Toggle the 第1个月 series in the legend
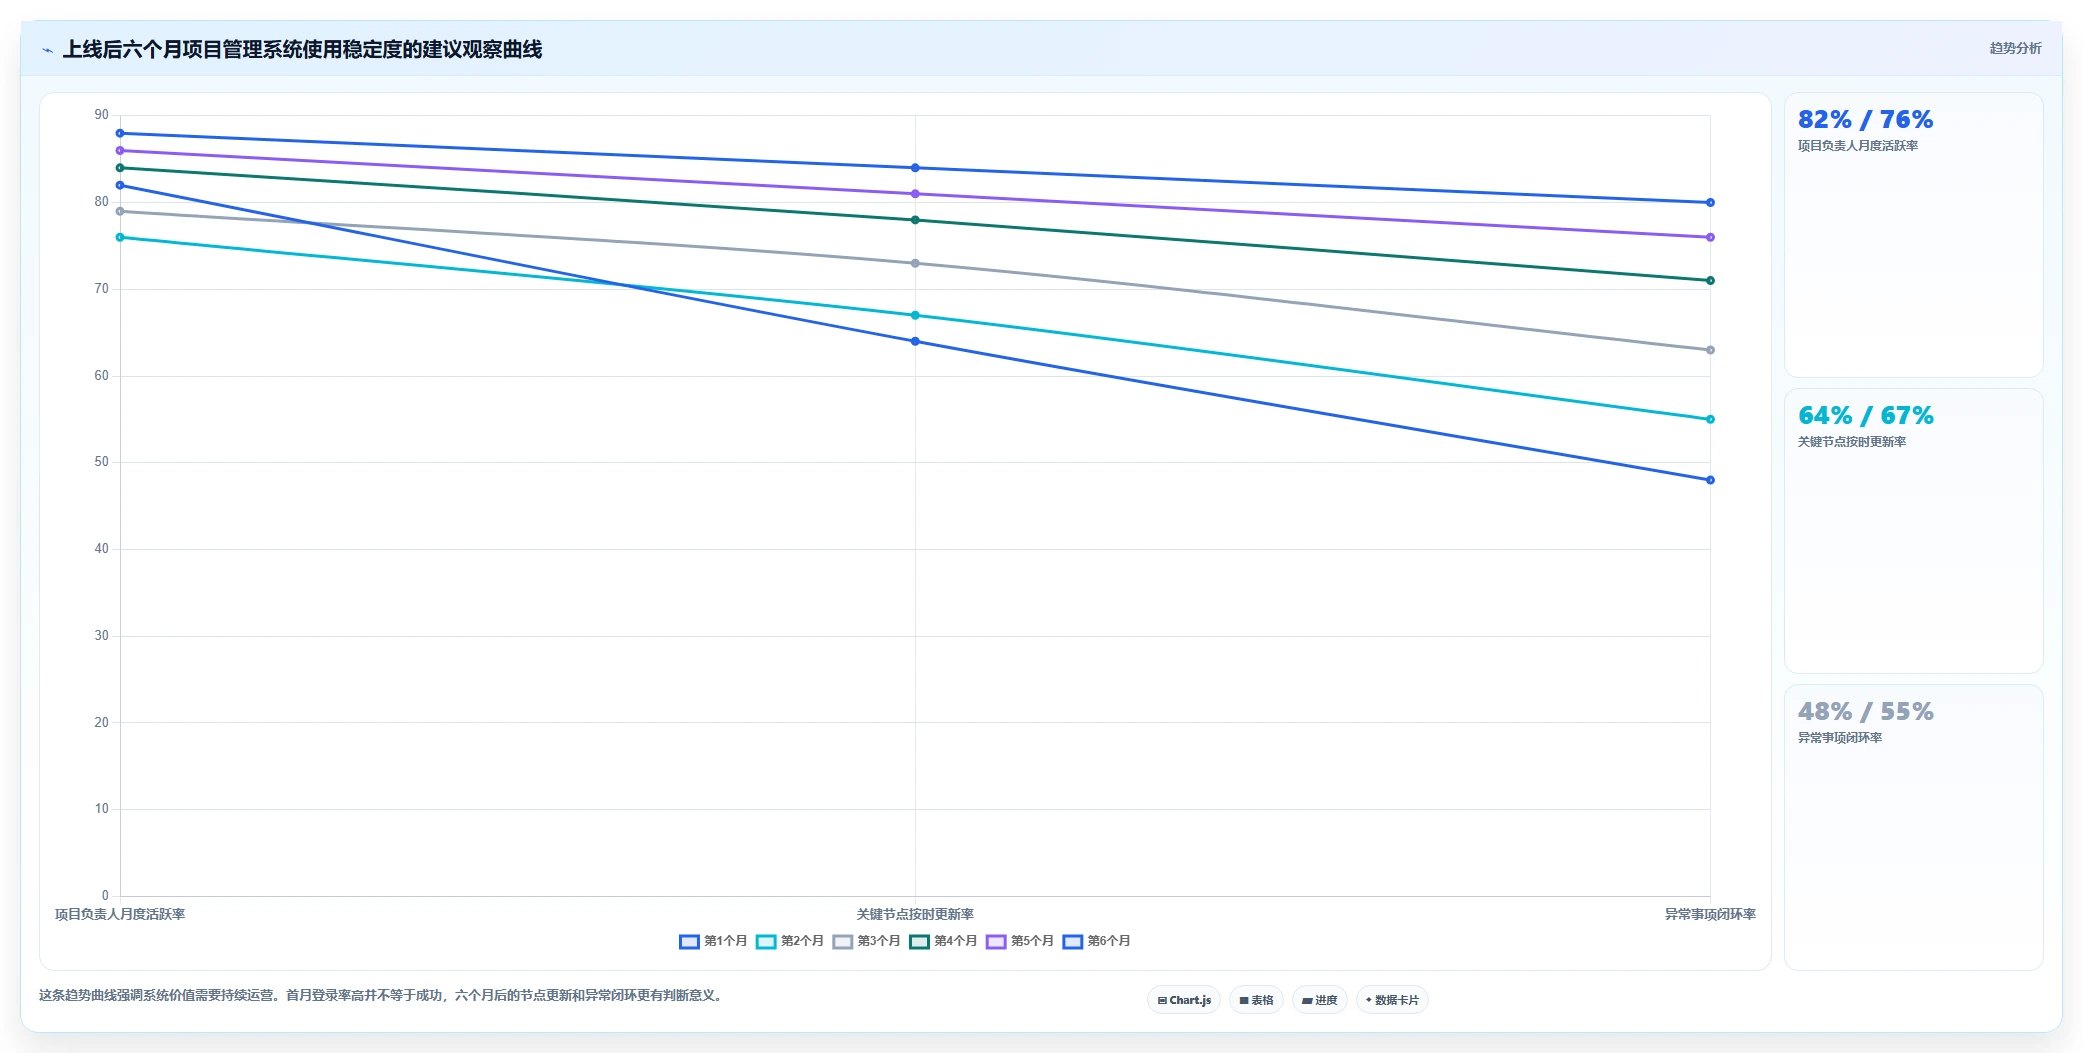Viewport: 2083px width, 1053px height. tap(713, 941)
